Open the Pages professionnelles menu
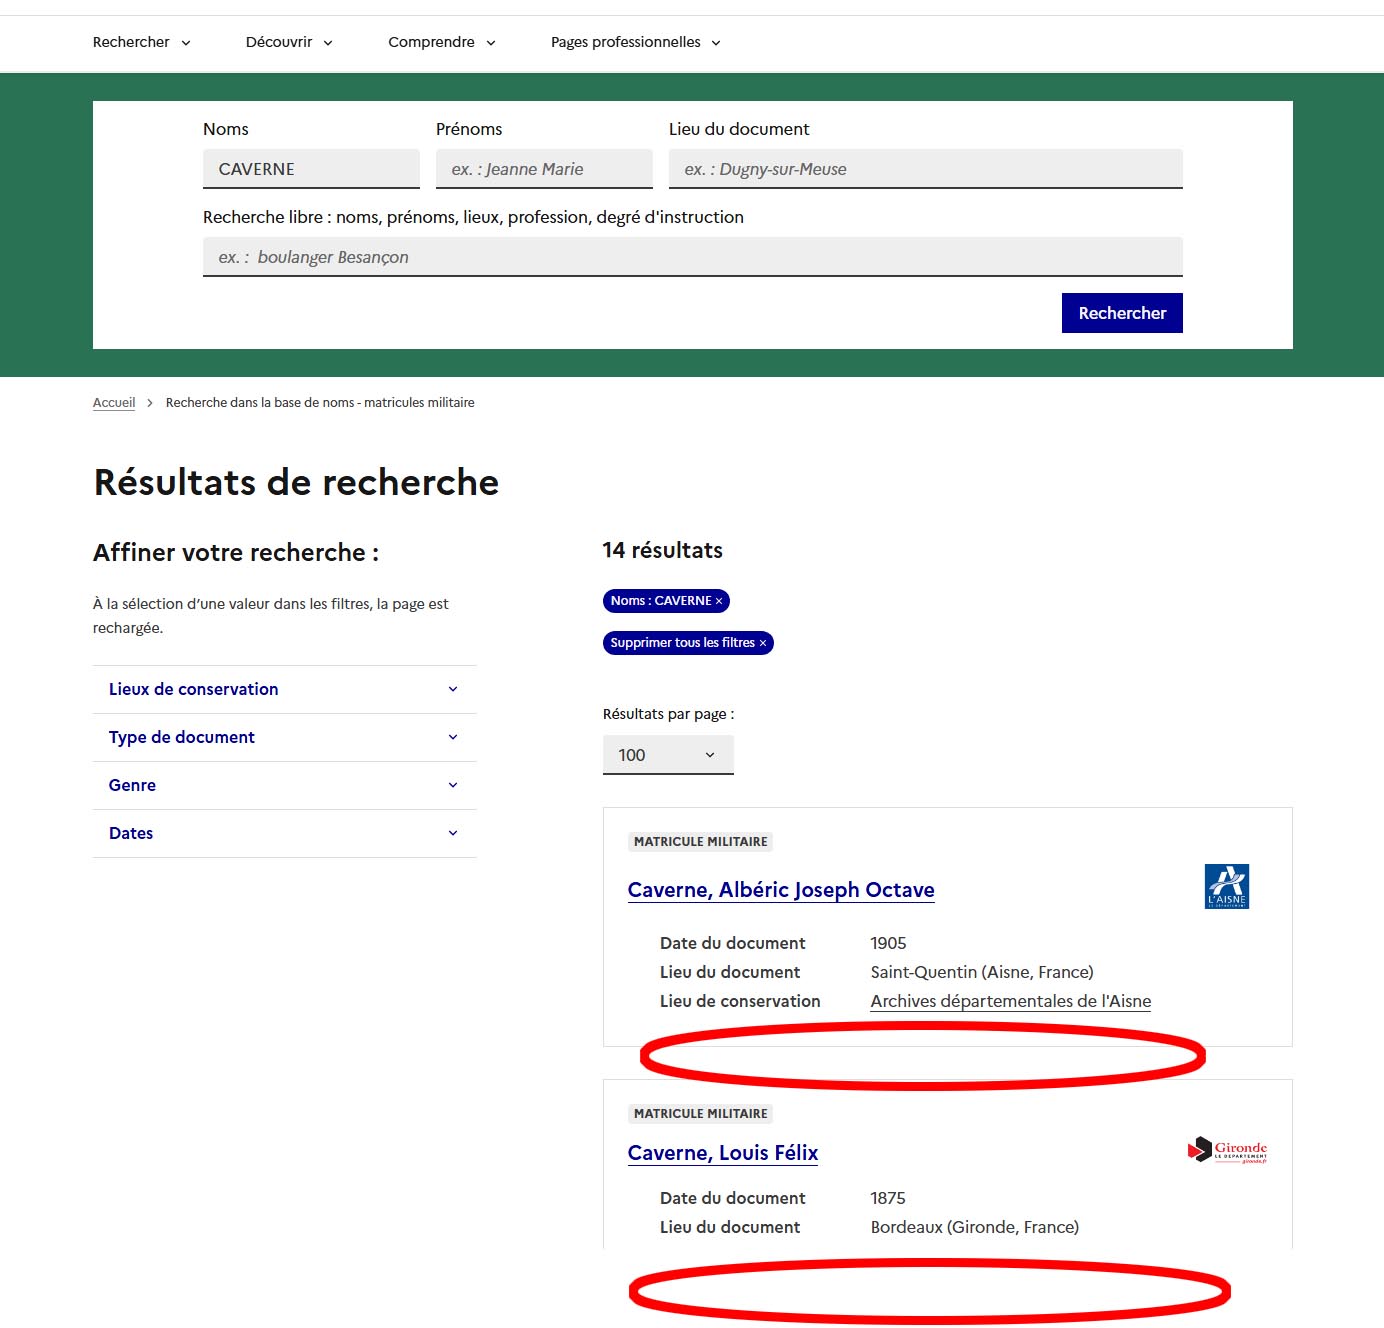The width and height of the screenshot is (1384, 1328). (x=634, y=42)
